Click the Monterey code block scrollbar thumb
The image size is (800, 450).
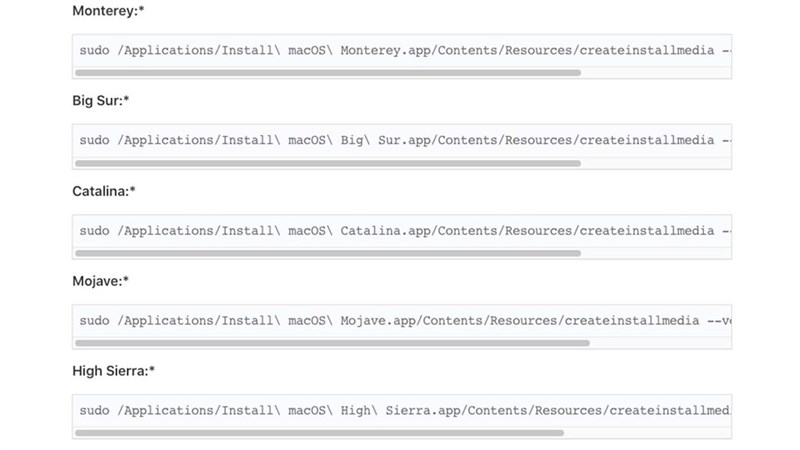[327, 72]
